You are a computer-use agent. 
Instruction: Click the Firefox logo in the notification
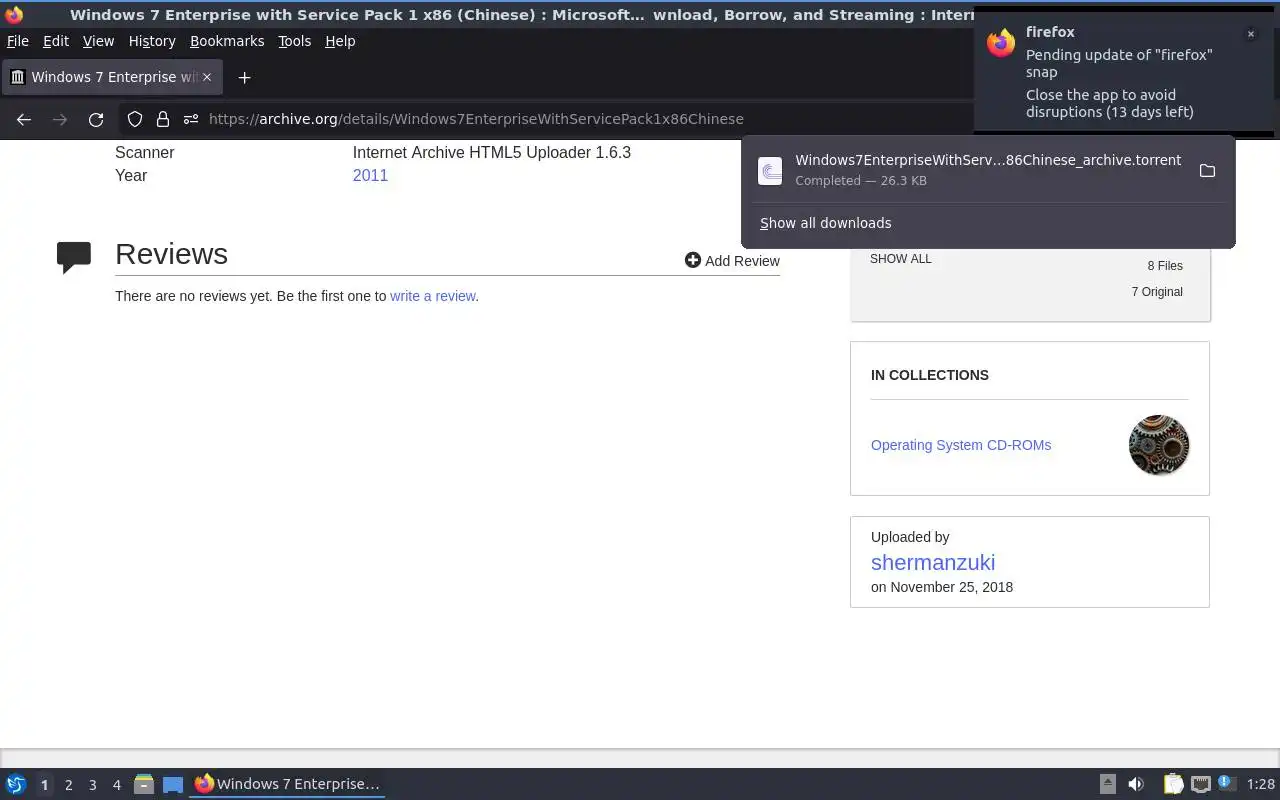point(1001,43)
